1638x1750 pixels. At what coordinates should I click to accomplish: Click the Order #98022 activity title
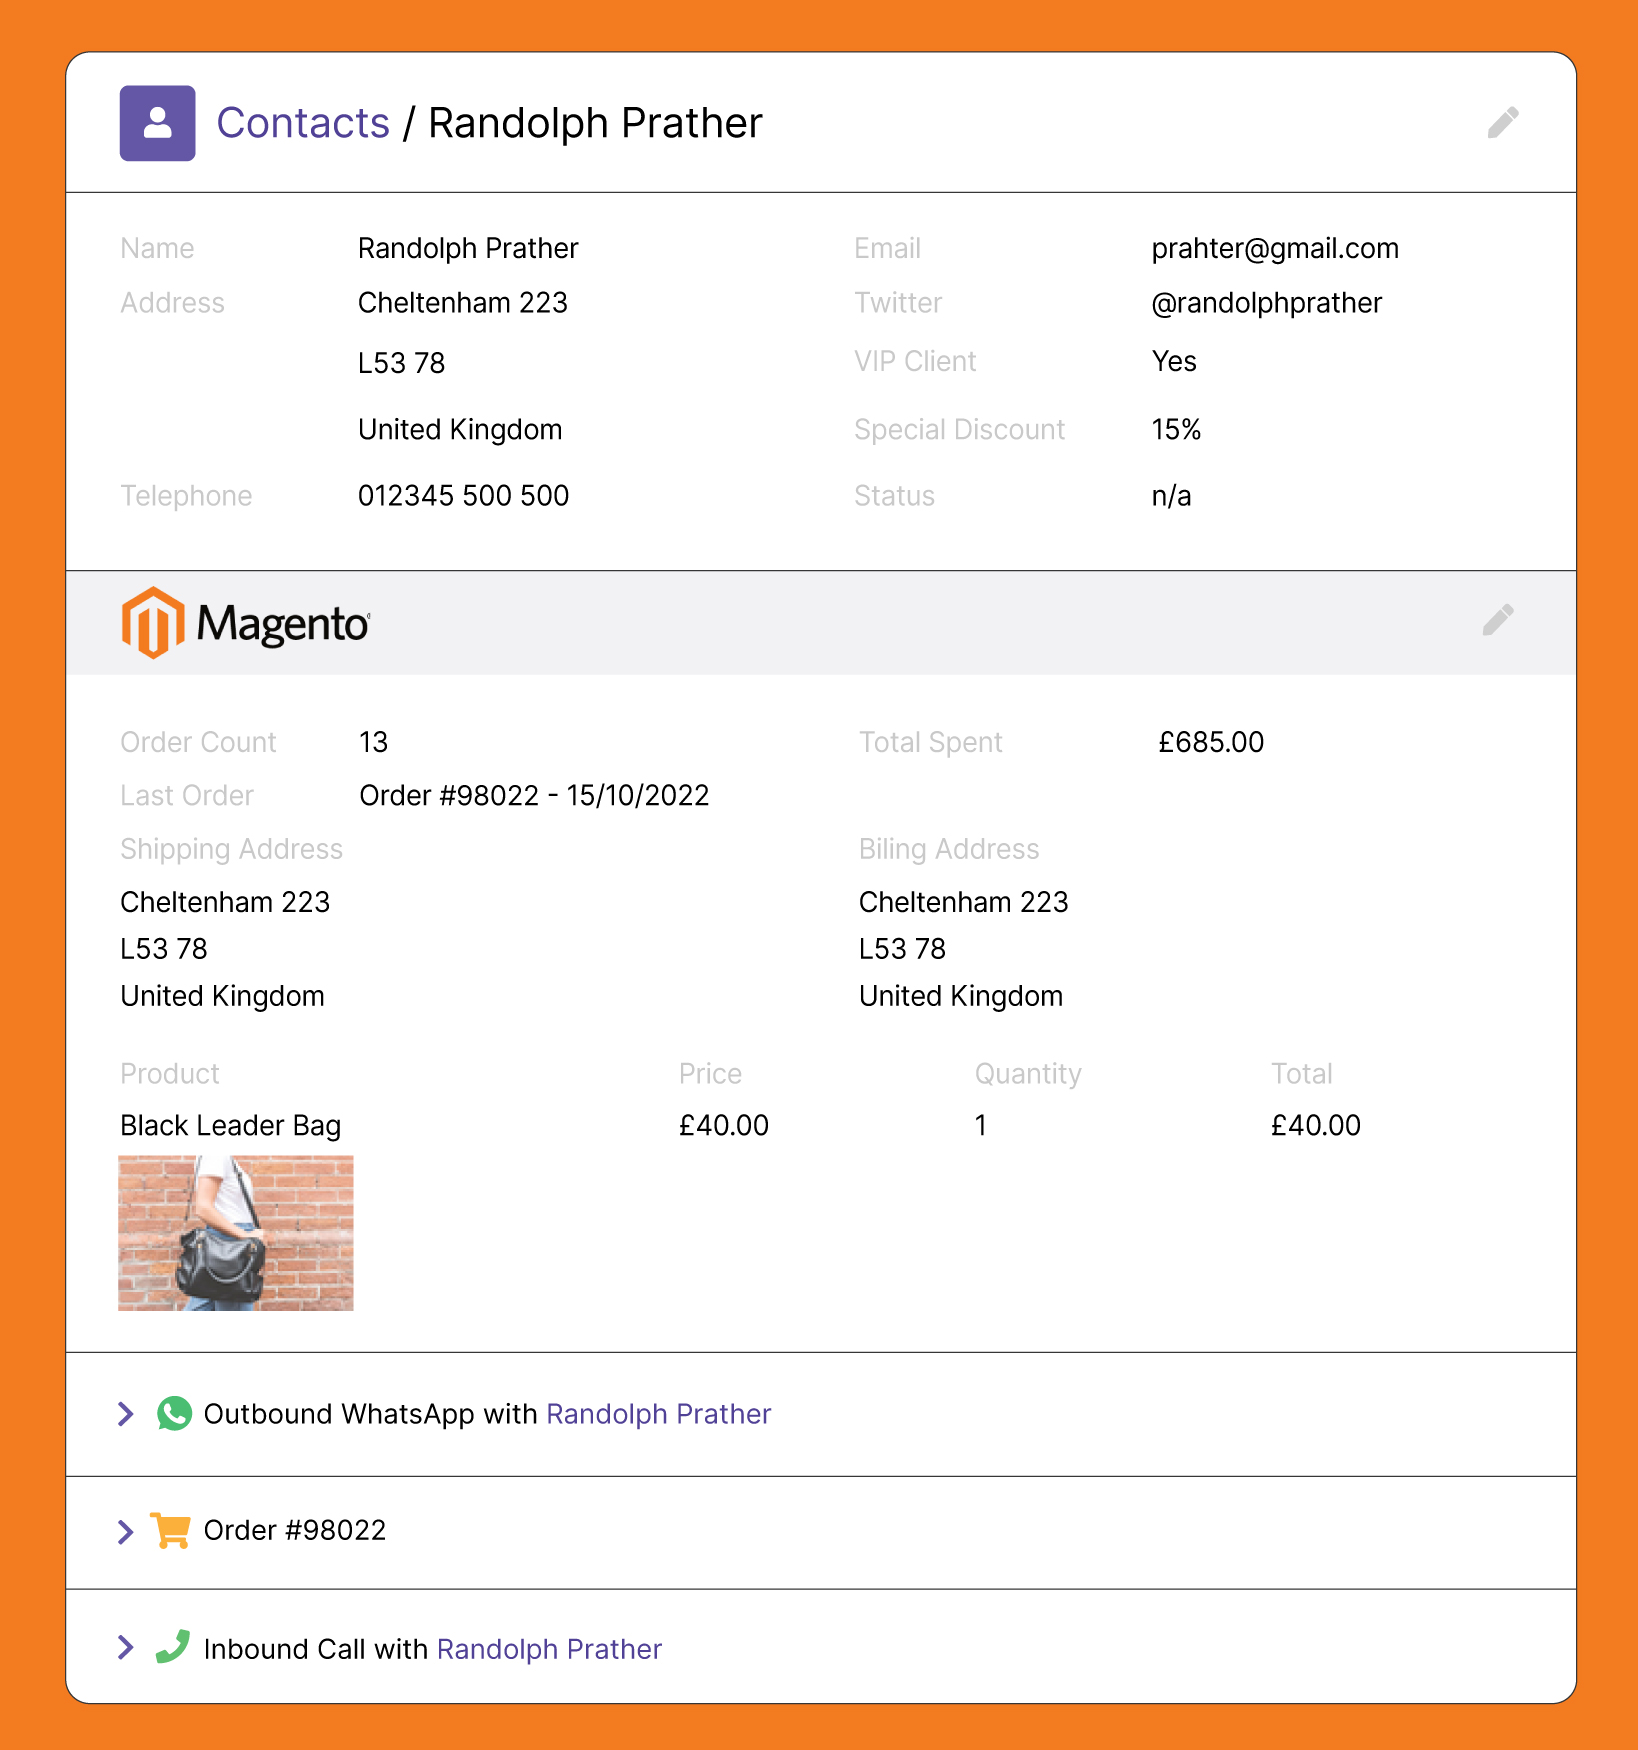click(294, 1530)
